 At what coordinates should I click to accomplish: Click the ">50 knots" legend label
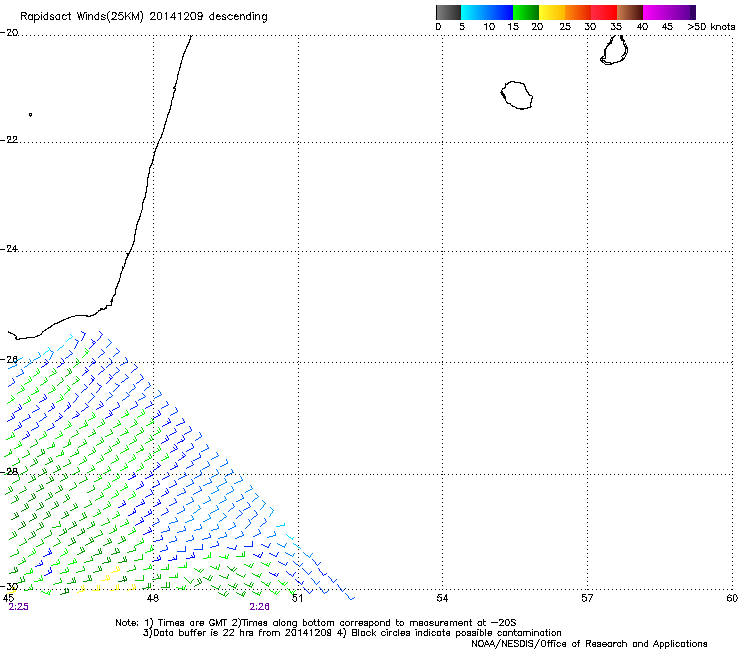pos(711,27)
